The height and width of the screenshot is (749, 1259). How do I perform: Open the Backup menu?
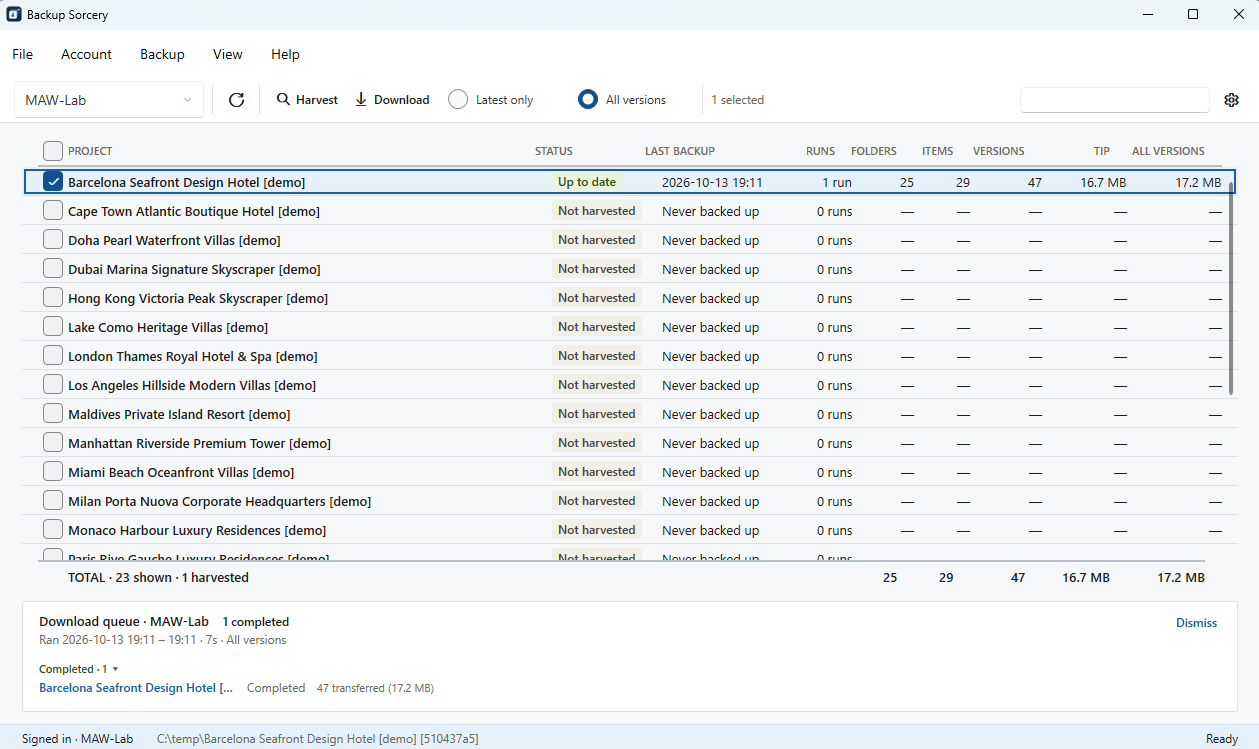click(x=162, y=54)
